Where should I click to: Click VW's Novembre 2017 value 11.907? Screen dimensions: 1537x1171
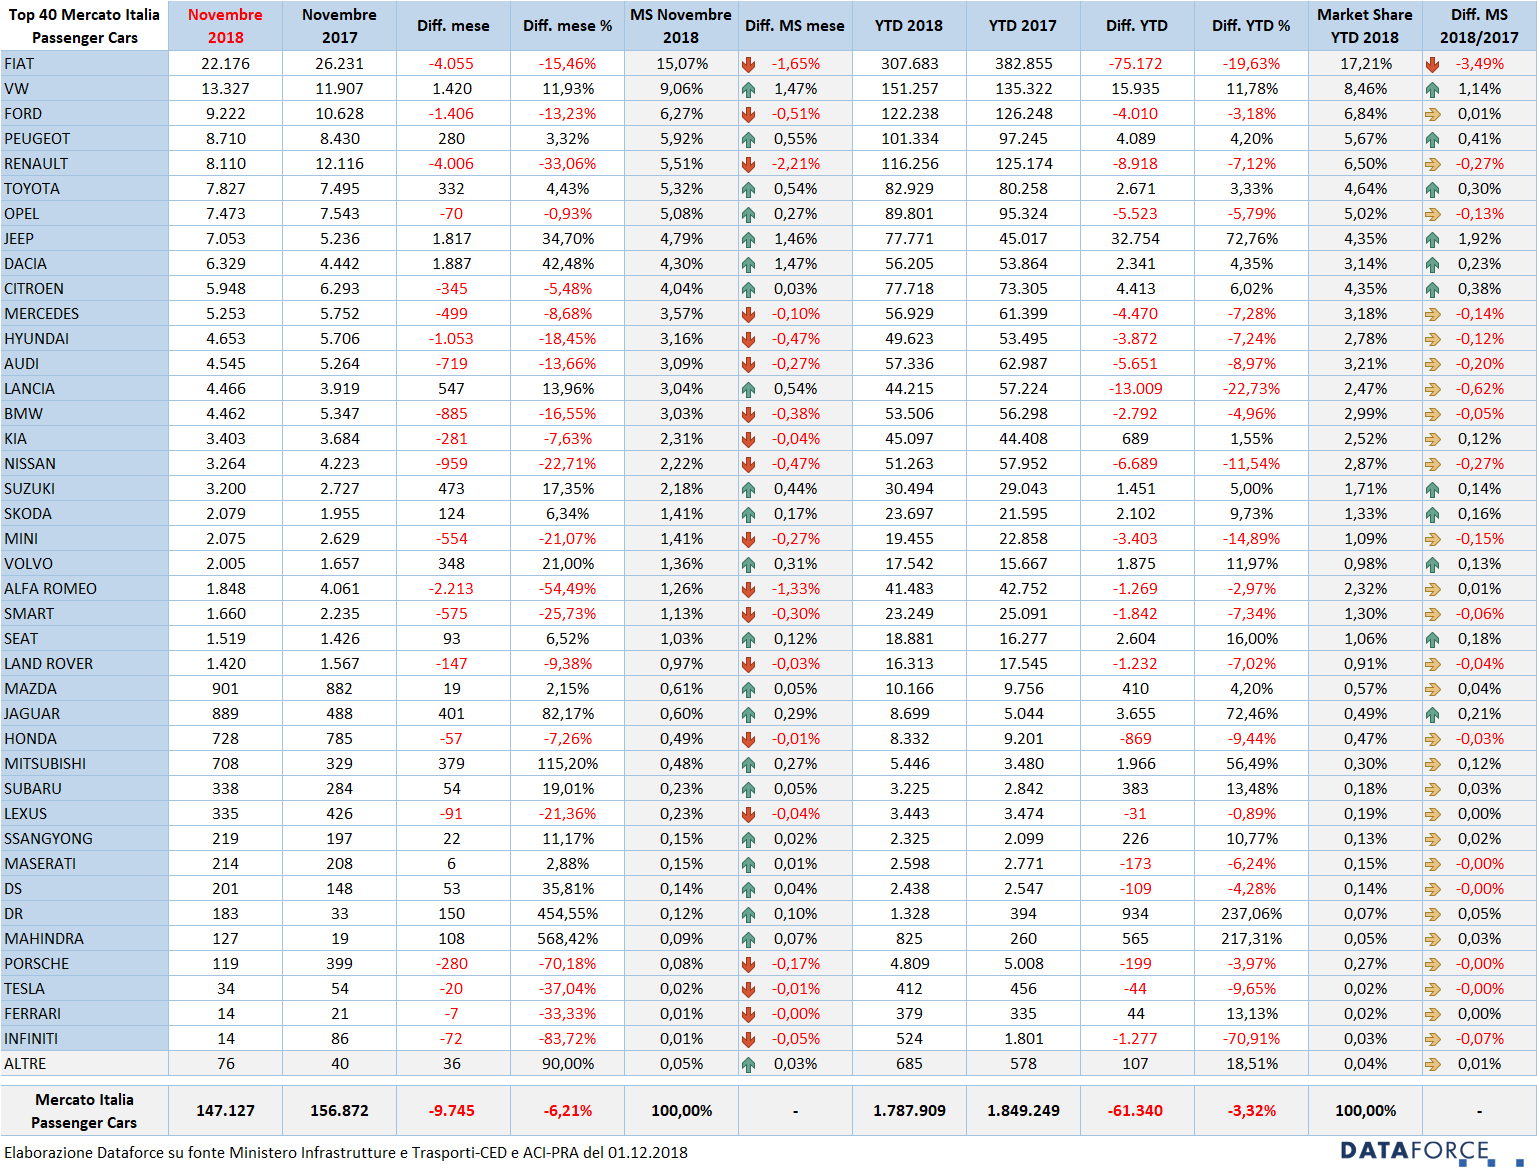pos(340,89)
